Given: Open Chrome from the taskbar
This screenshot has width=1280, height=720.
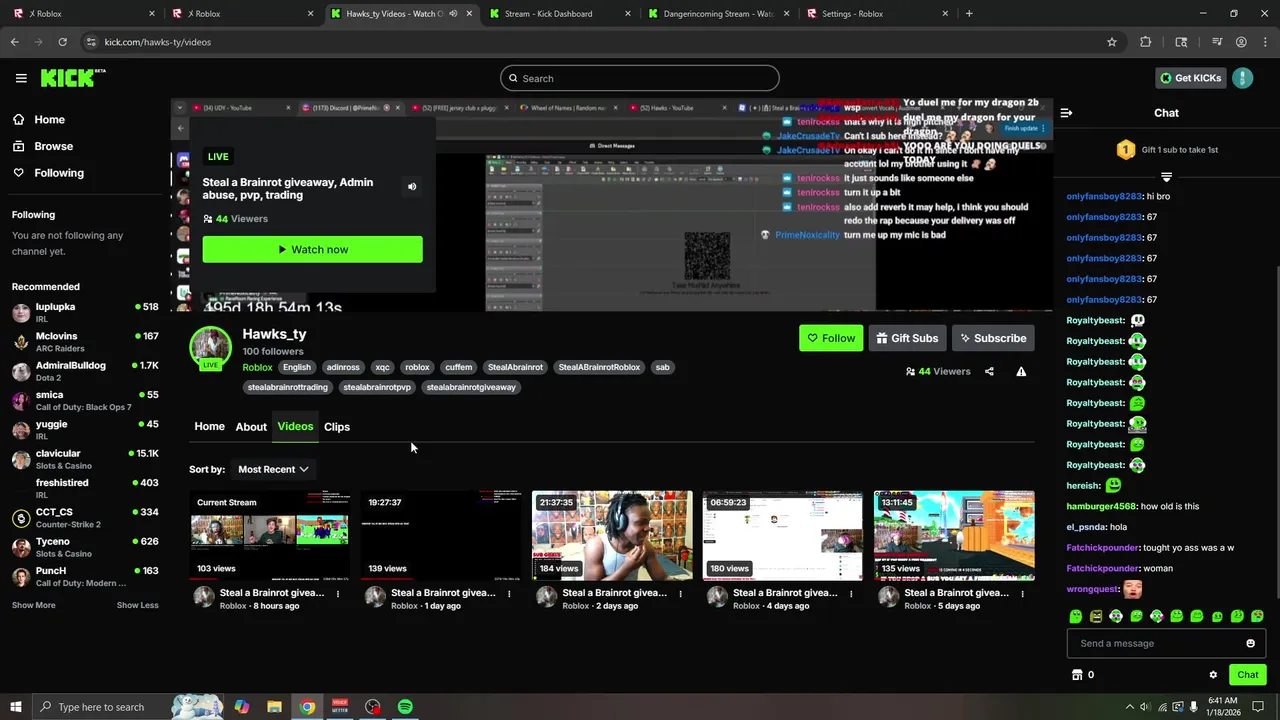Looking at the screenshot, I should pos(307,707).
